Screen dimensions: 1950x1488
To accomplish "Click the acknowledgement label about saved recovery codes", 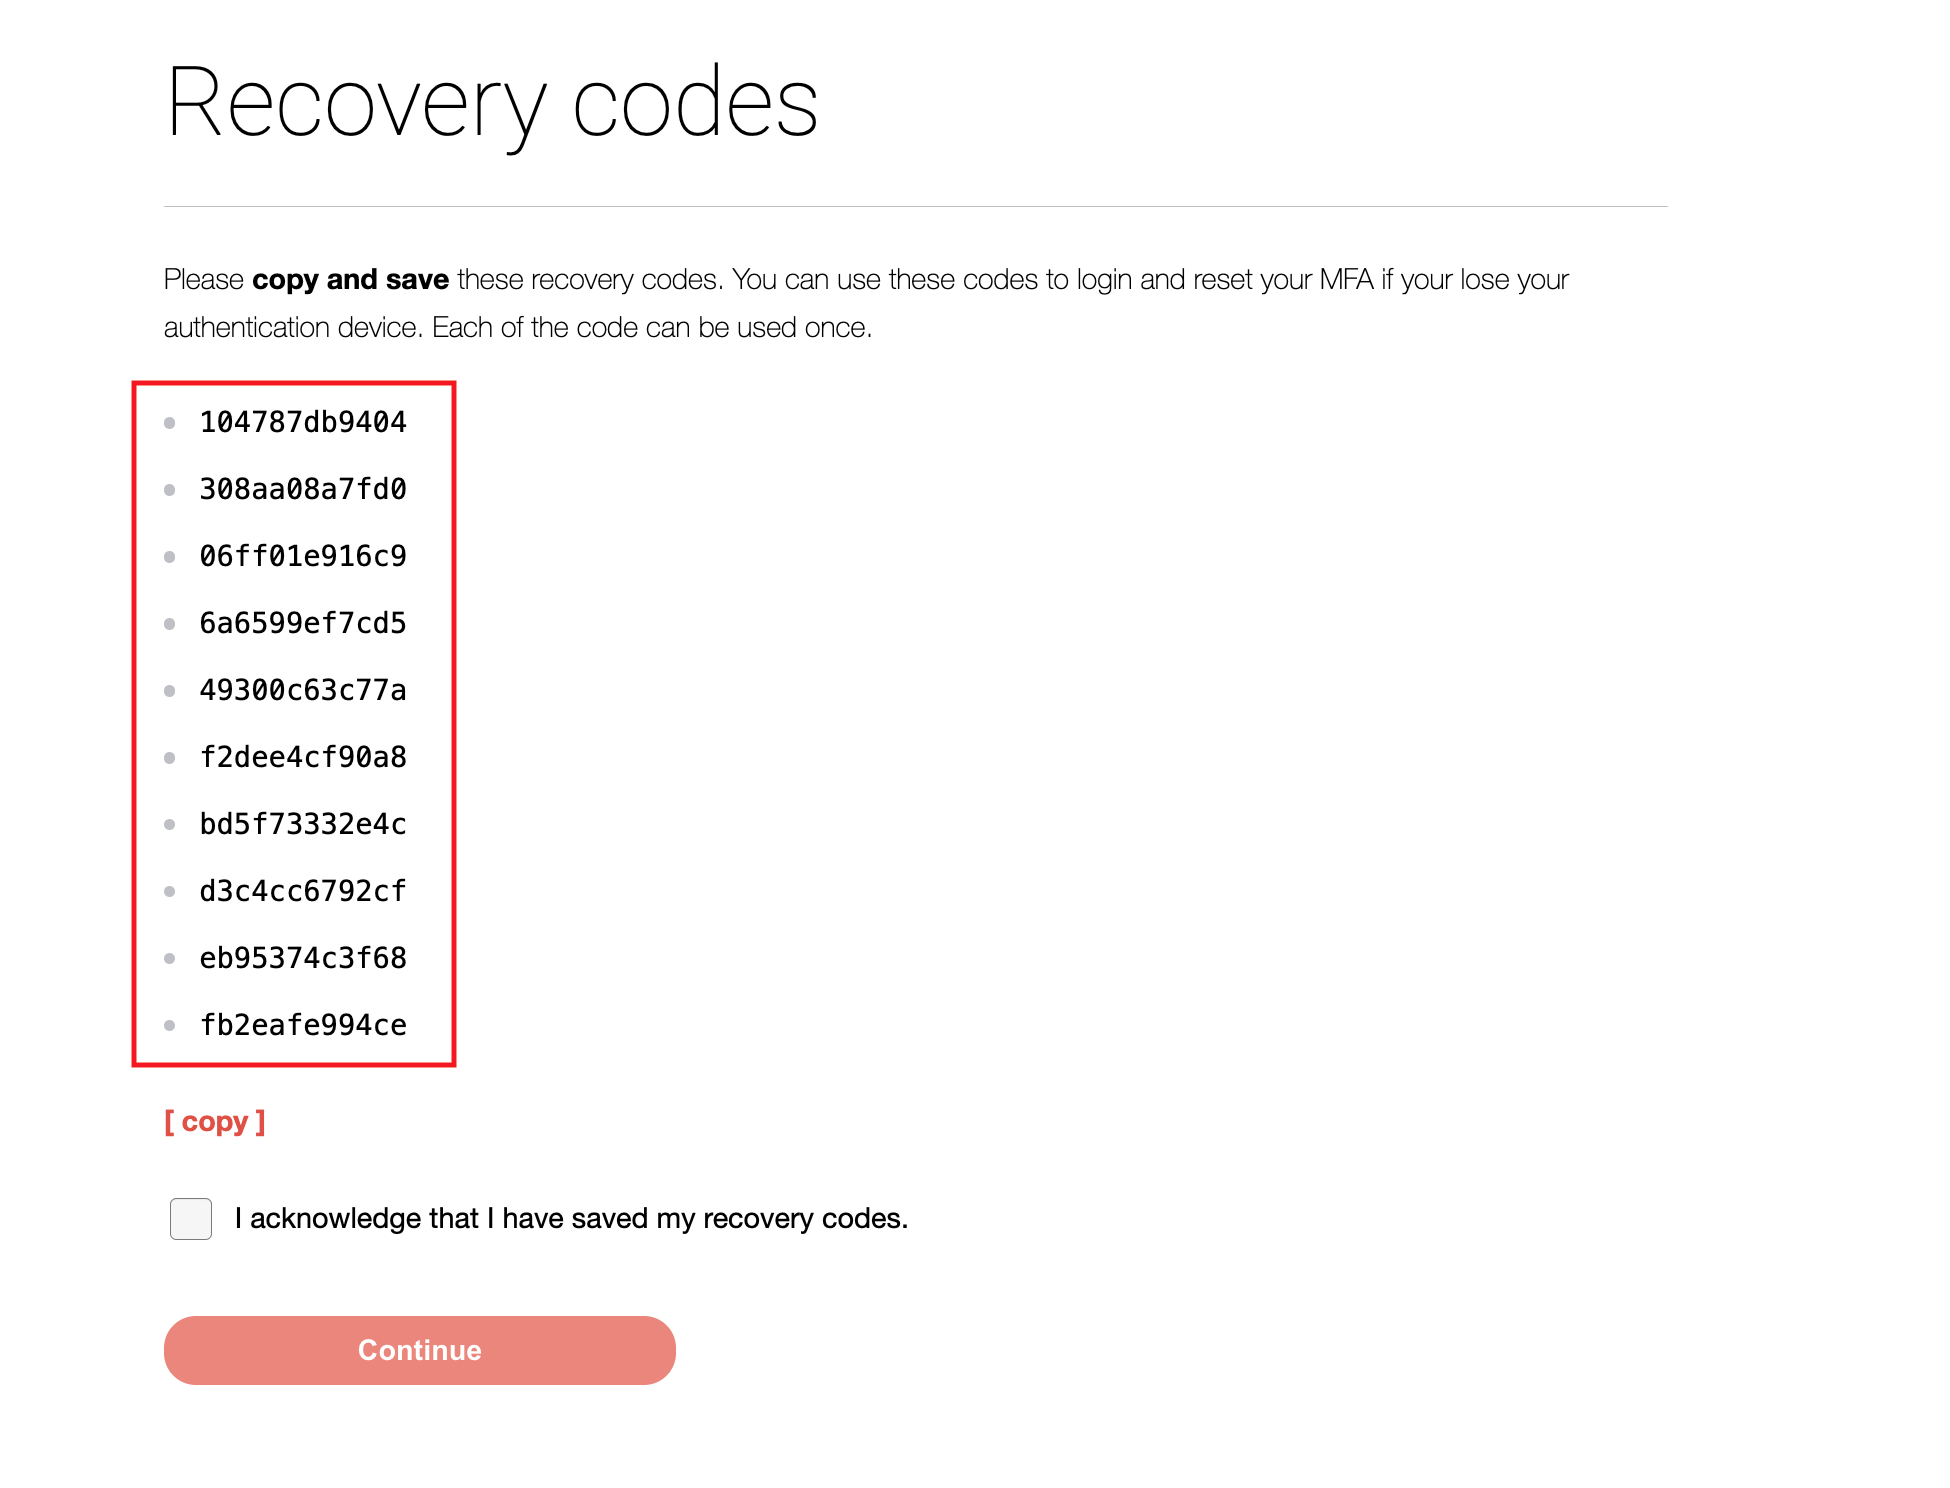I will pyautogui.click(x=571, y=1218).
